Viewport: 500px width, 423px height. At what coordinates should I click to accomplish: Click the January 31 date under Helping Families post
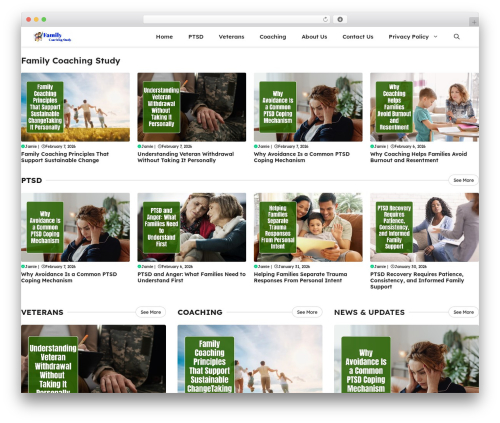[x=293, y=266]
